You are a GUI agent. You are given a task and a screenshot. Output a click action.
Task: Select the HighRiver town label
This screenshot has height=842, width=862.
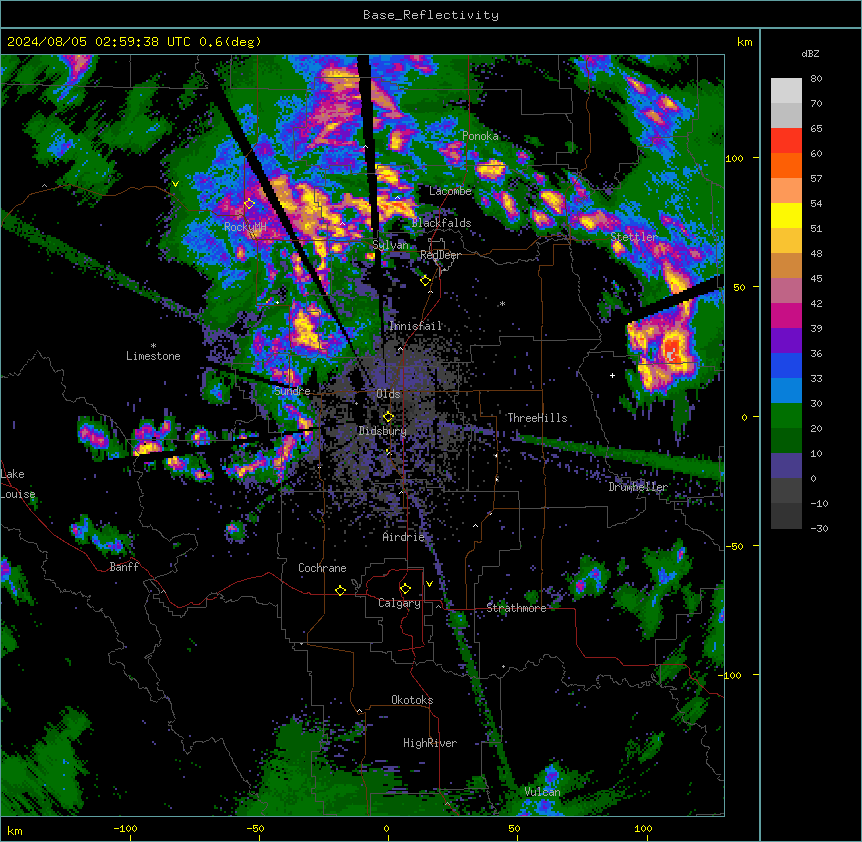pos(430,743)
